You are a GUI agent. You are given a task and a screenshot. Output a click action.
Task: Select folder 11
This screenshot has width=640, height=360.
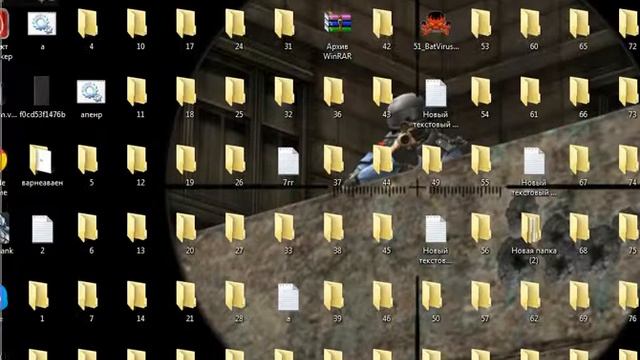click(x=137, y=91)
